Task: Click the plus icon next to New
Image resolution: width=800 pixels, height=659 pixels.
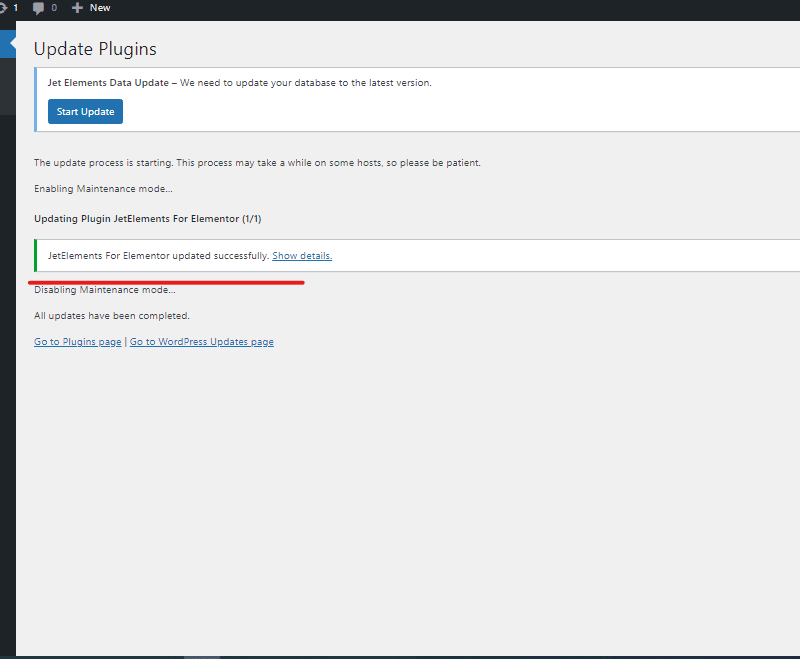Action: click(x=77, y=8)
